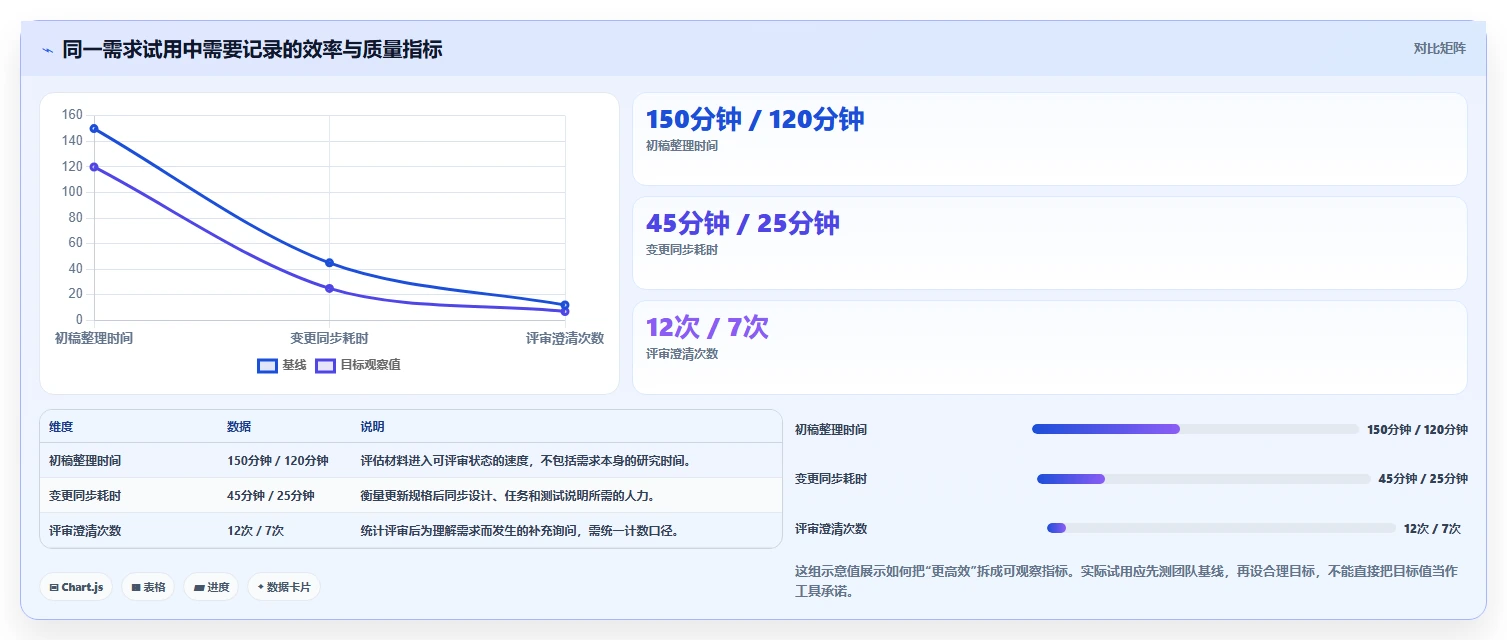The image size is (1507, 640).
Task: Click the 维度 table column header
Action: 61,427
